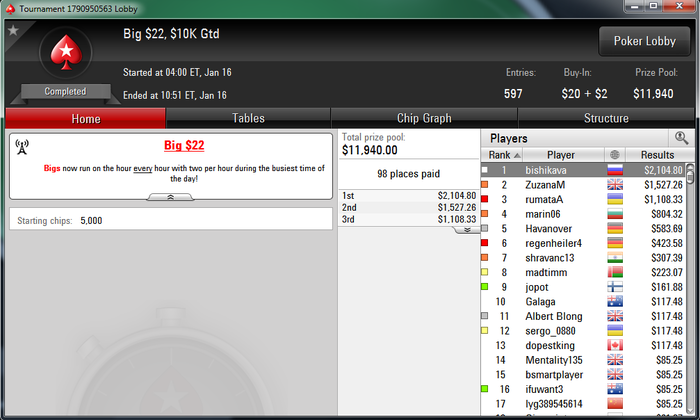Click the favorite star icon in top-left corner
This screenshot has height=420, width=700.
(x=13, y=30)
